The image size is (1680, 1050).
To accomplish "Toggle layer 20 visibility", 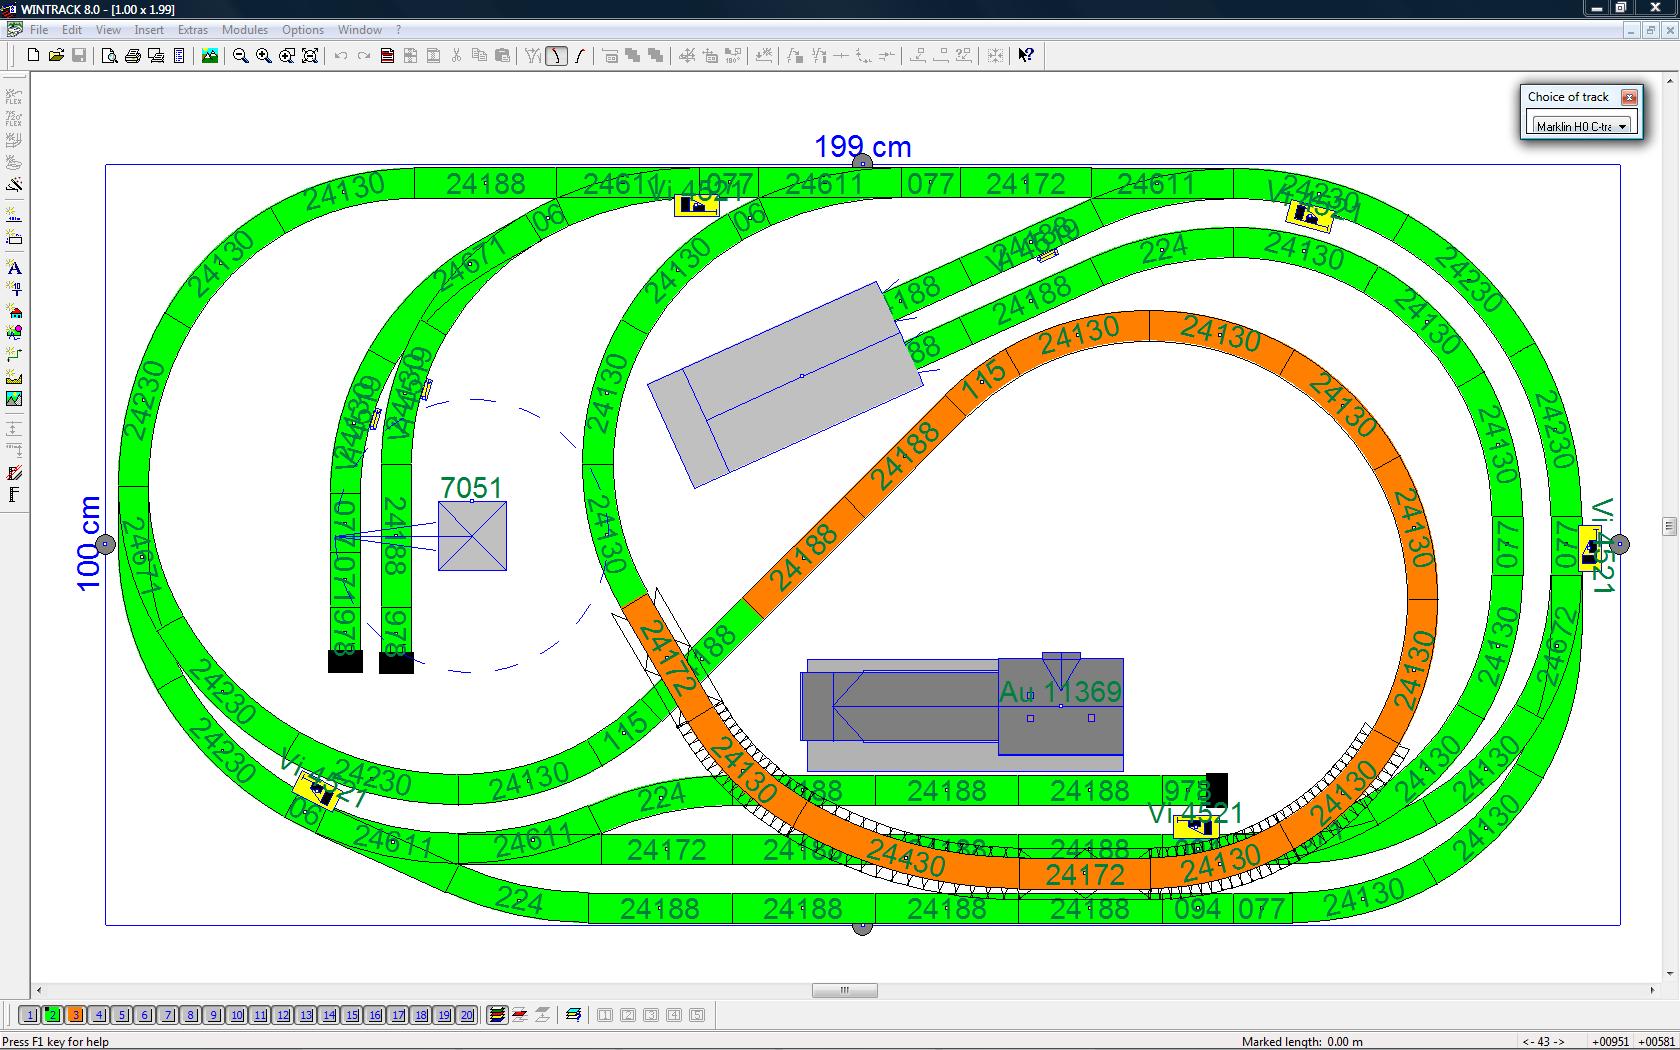I will click(467, 1015).
